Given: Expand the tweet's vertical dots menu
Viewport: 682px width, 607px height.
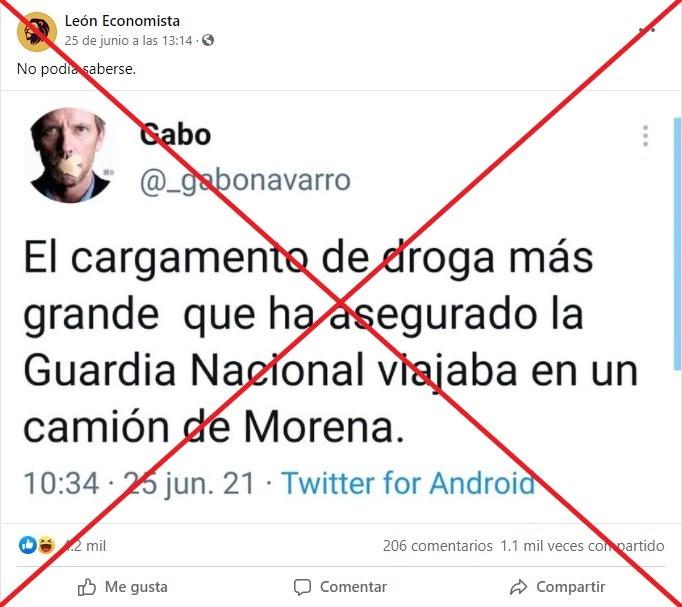Looking at the screenshot, I should [645, 136].
